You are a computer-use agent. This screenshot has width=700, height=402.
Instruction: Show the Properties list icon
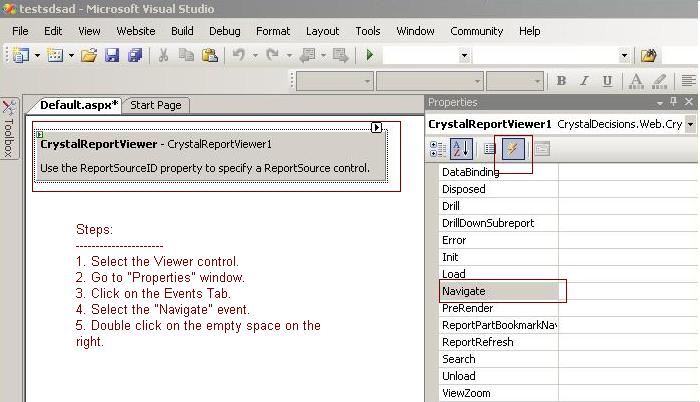pos(490,149)
